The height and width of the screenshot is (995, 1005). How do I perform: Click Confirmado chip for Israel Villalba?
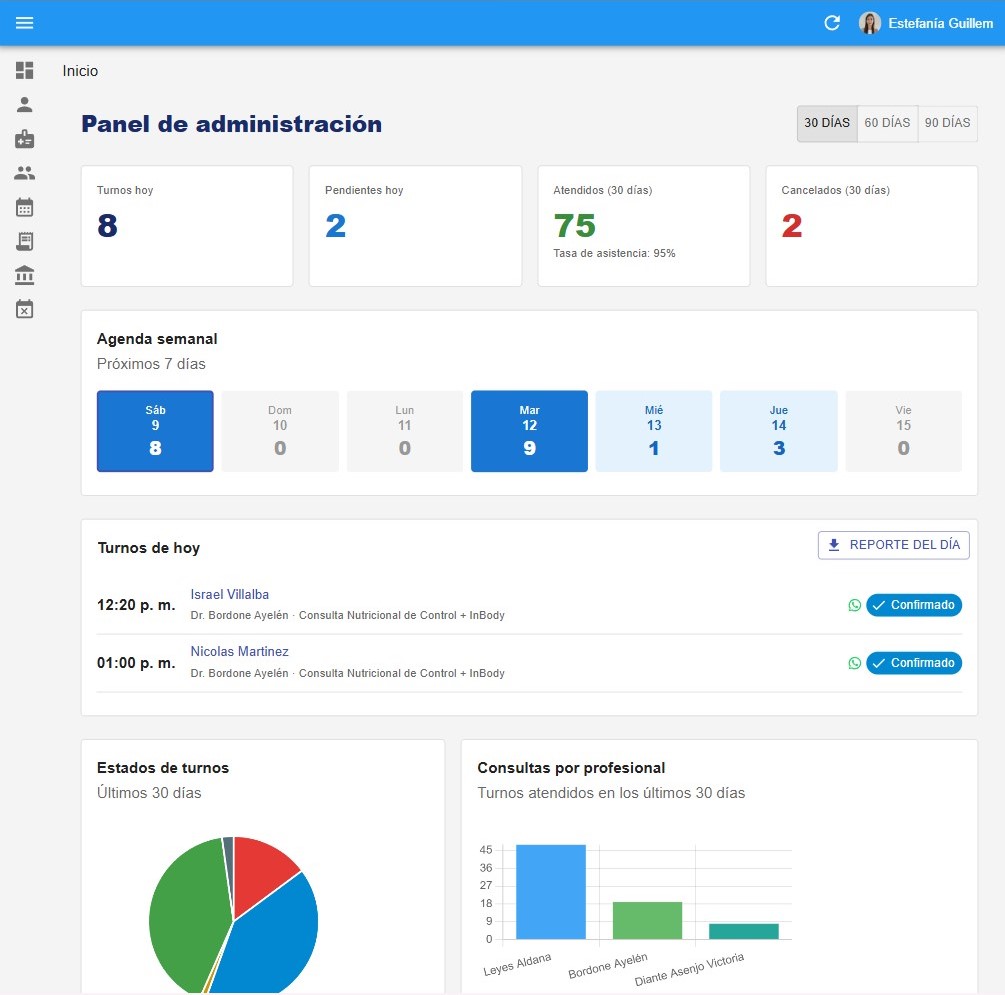click(x=914, y=605)
